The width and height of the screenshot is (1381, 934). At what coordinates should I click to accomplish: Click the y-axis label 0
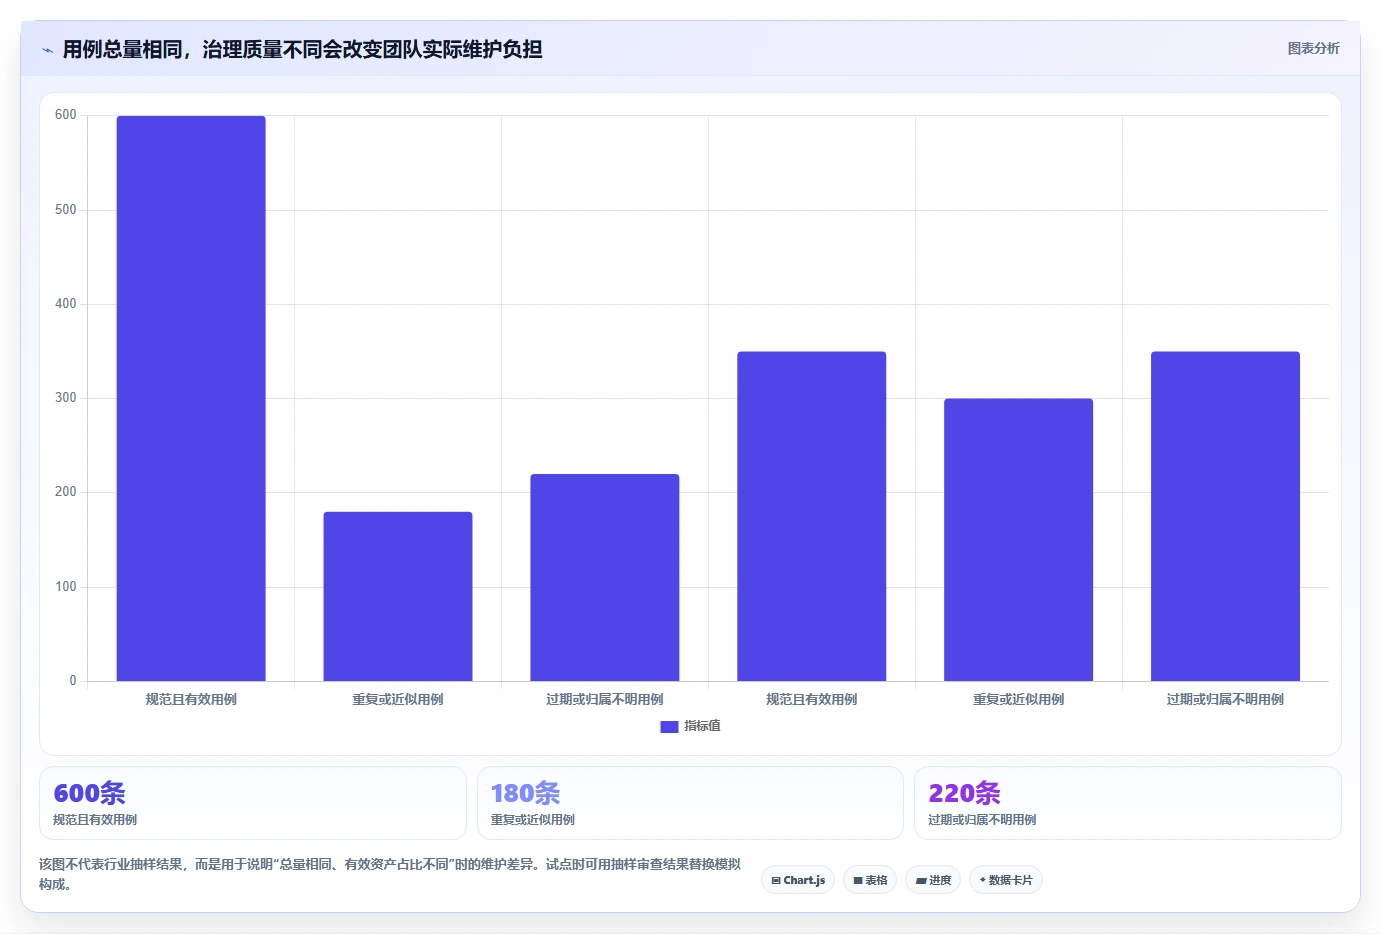pyautogui.click(x=73, y=681)
